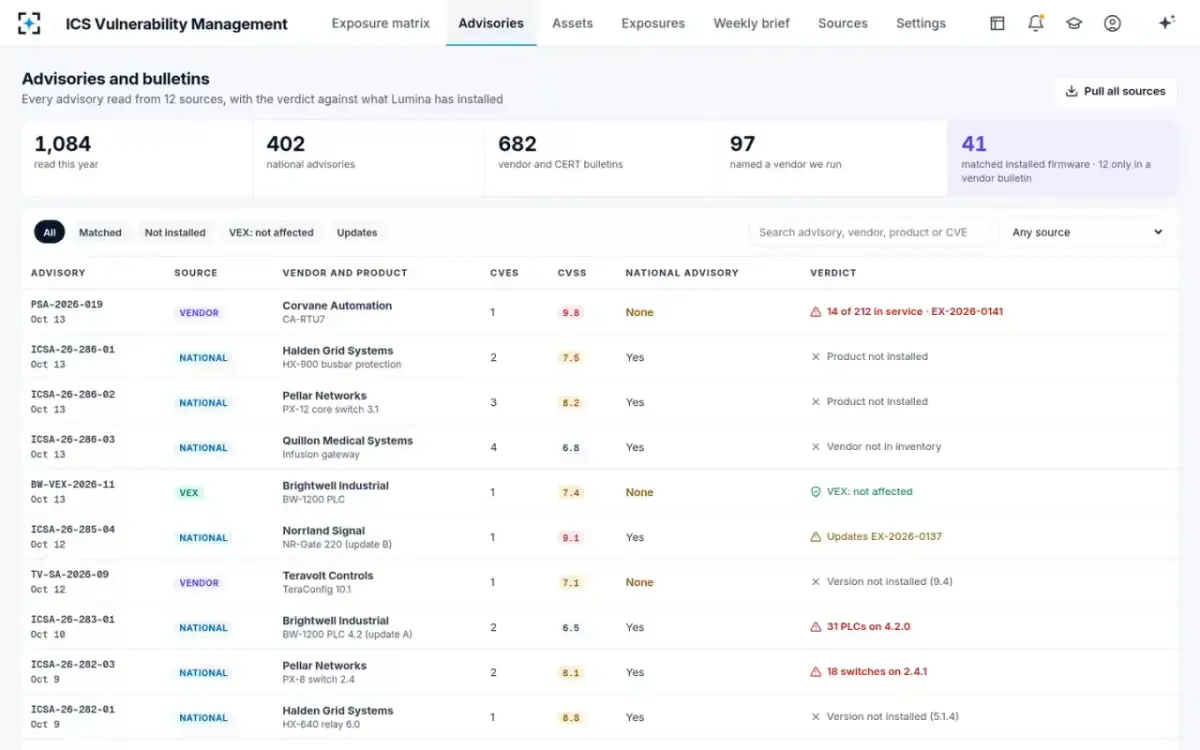Click the VENDOR badge in the Corvane Automation row
The width and height of the screenshot is (1200, 750).
tap(199, 312)
